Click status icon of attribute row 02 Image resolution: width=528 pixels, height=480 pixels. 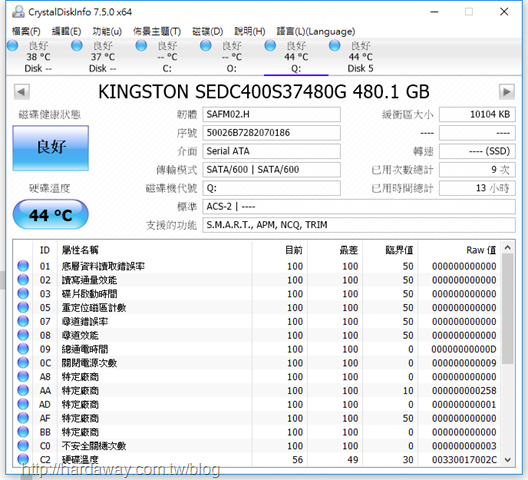23,280
